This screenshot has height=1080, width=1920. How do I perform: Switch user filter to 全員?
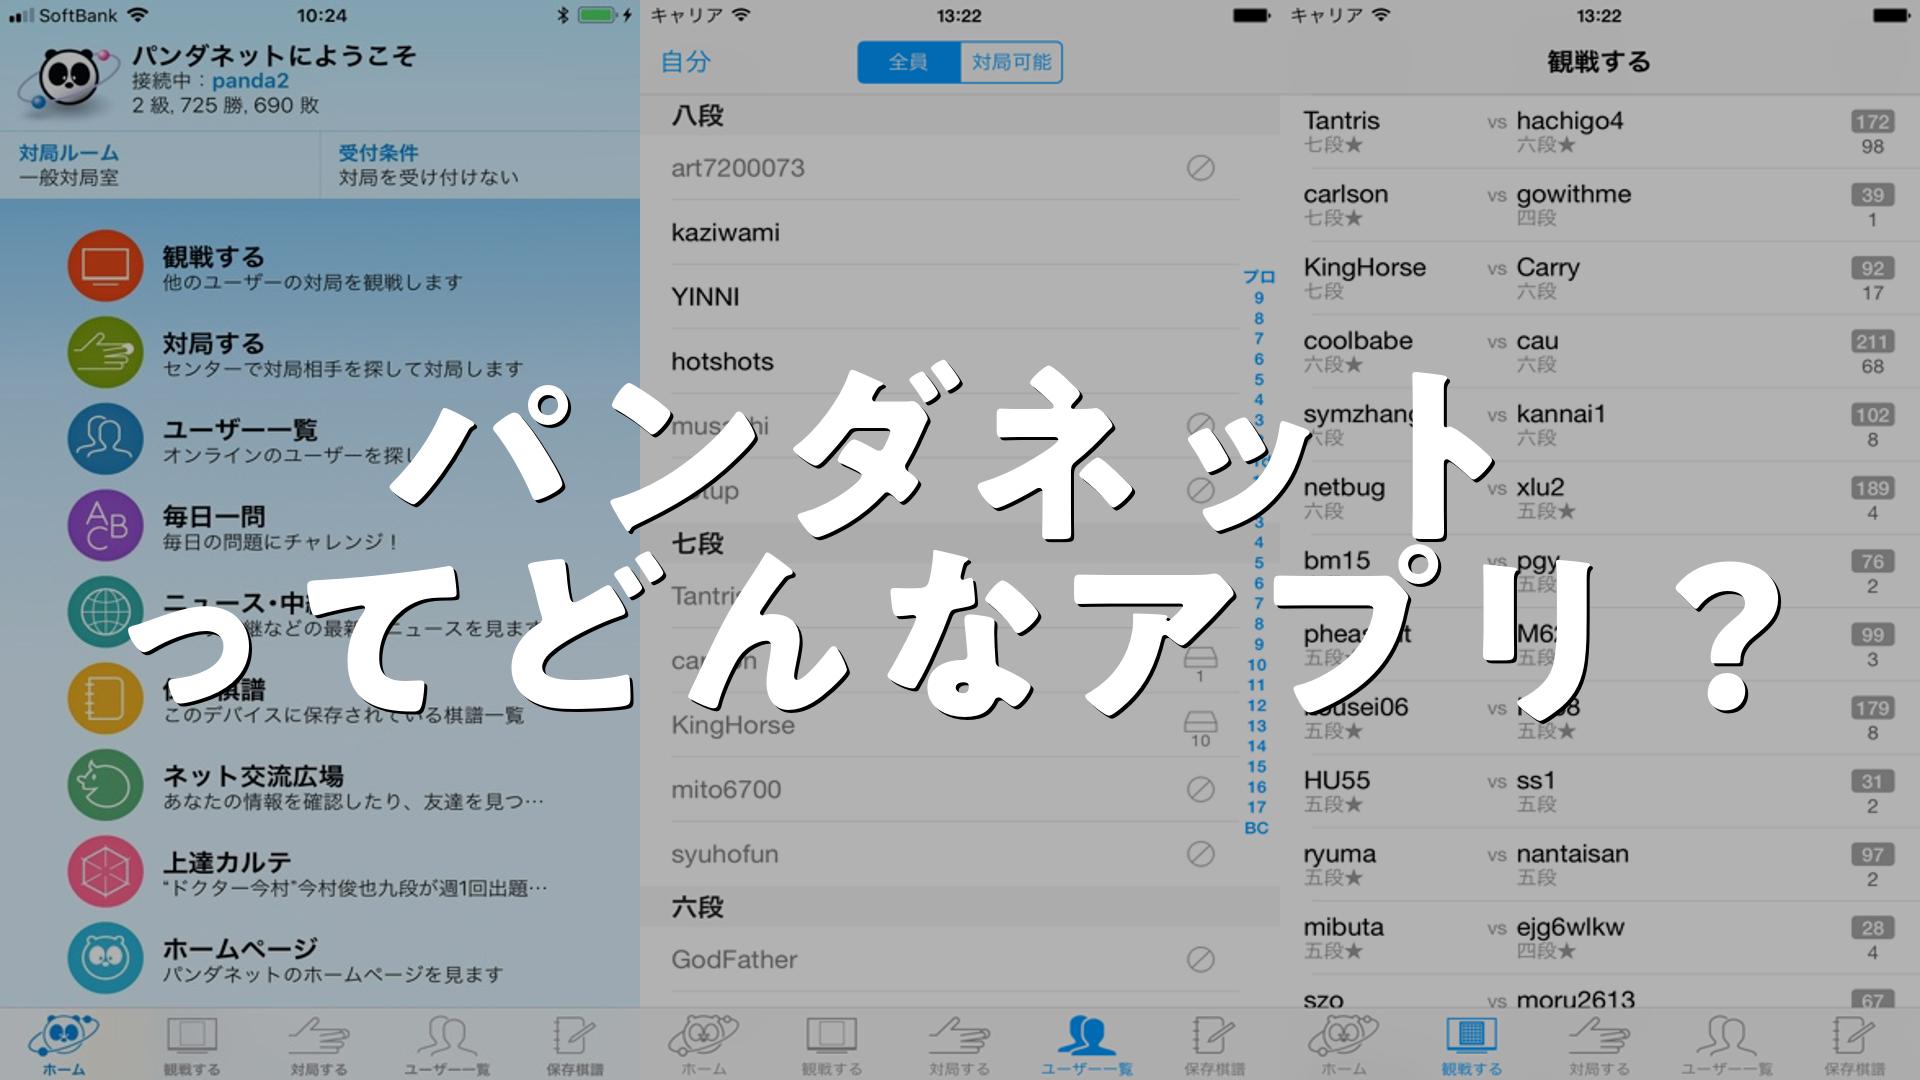click(909, 62)
